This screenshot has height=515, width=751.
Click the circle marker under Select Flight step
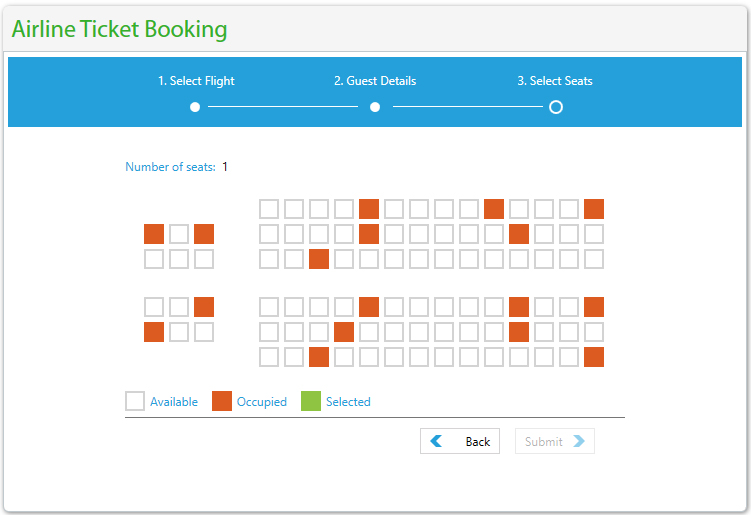point(195,107)
